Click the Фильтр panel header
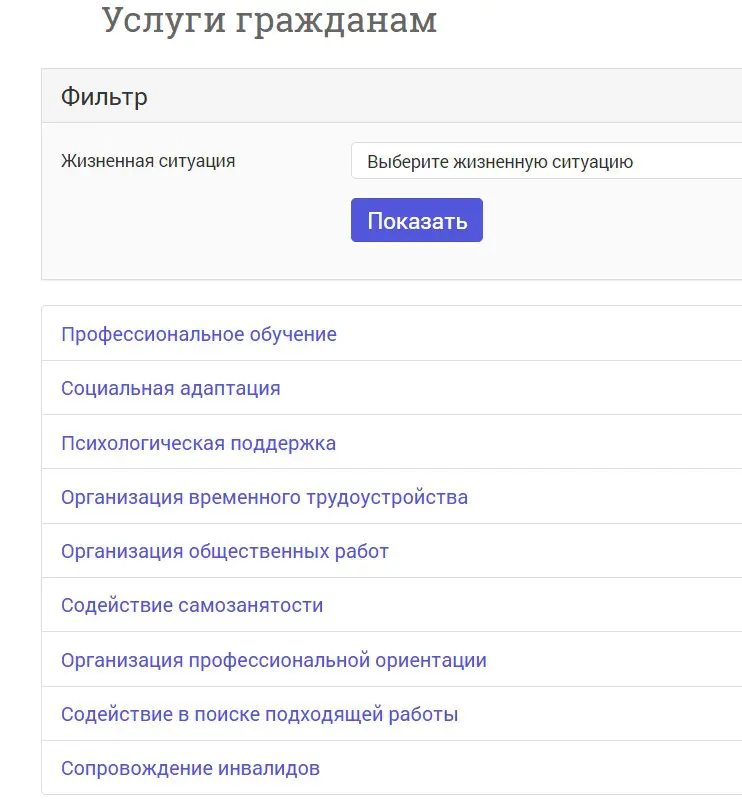Image resolution: width=742 pixels, height=805 pixels. 104,97
